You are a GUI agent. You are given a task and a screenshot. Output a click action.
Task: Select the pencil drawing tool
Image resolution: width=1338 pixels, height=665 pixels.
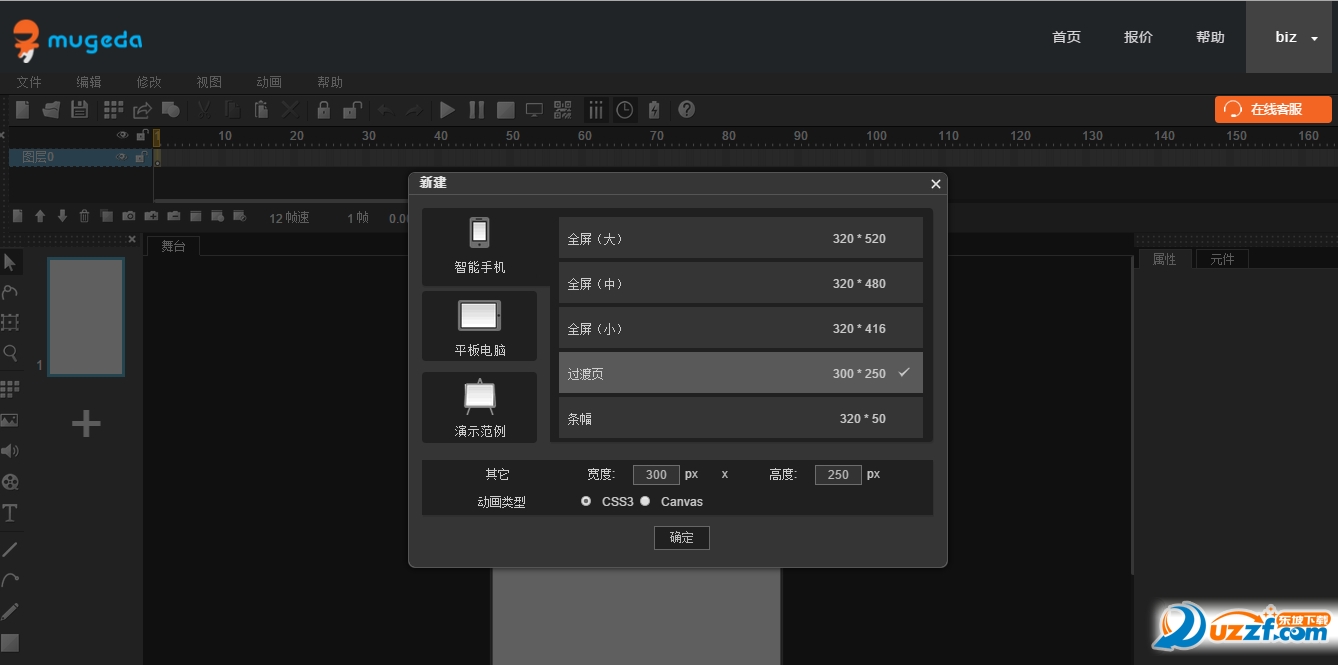10,611
